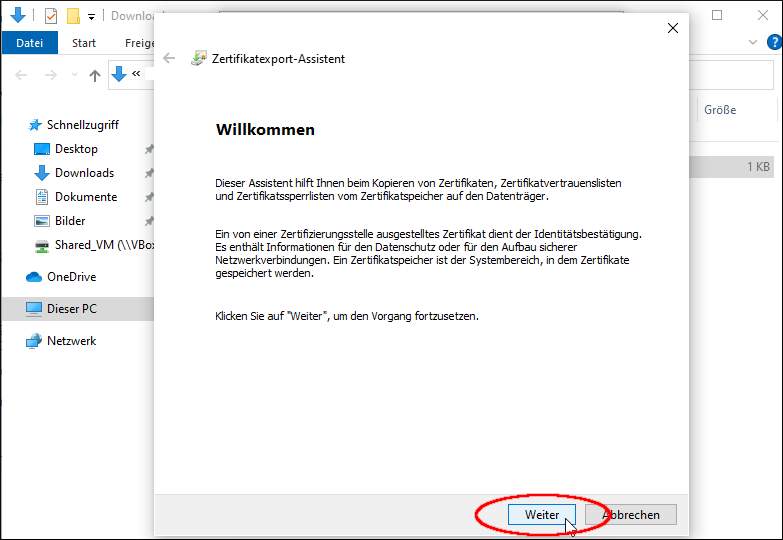The image size is (783, 540).
Task: Click the Shared_VM drive icon
Action: click(x=42, y=245)
